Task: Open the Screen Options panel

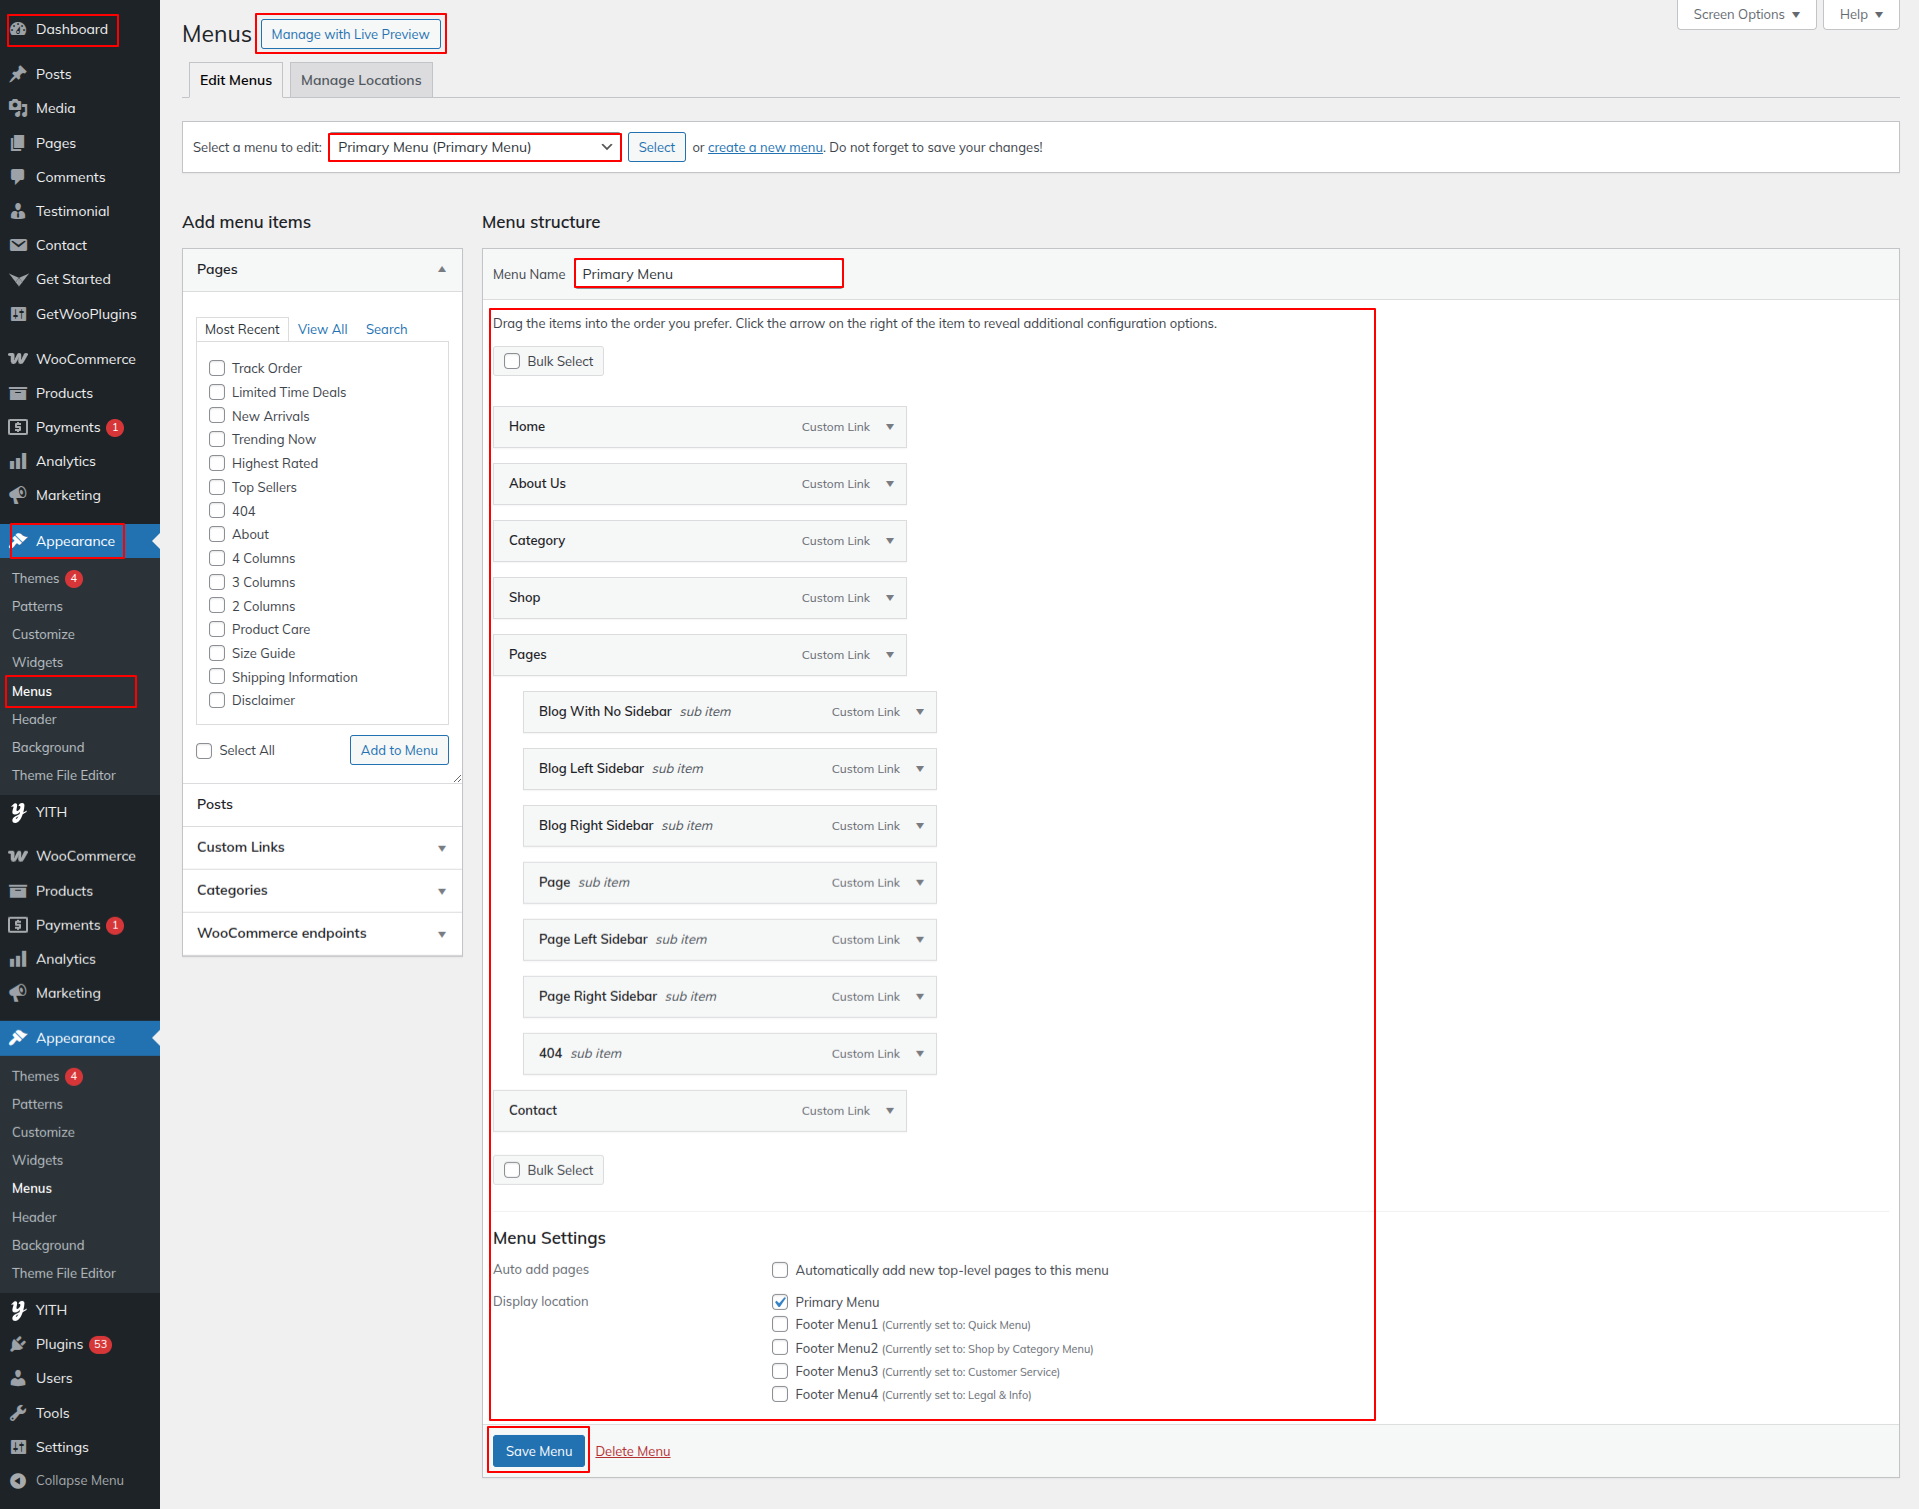Action: coord(1746,15)
